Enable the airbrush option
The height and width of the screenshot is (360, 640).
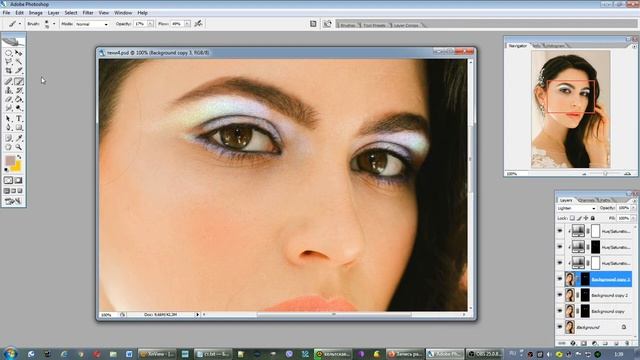198,24
